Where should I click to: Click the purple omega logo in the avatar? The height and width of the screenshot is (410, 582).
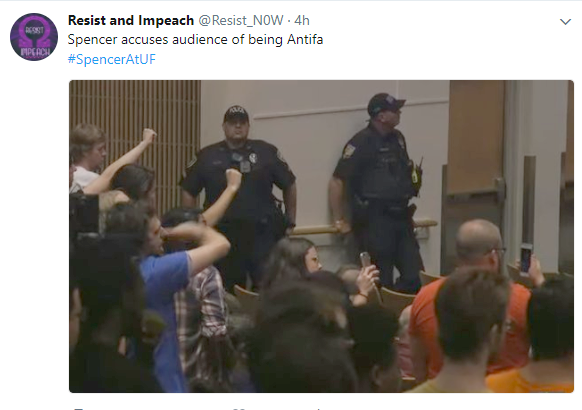[34, 33]
